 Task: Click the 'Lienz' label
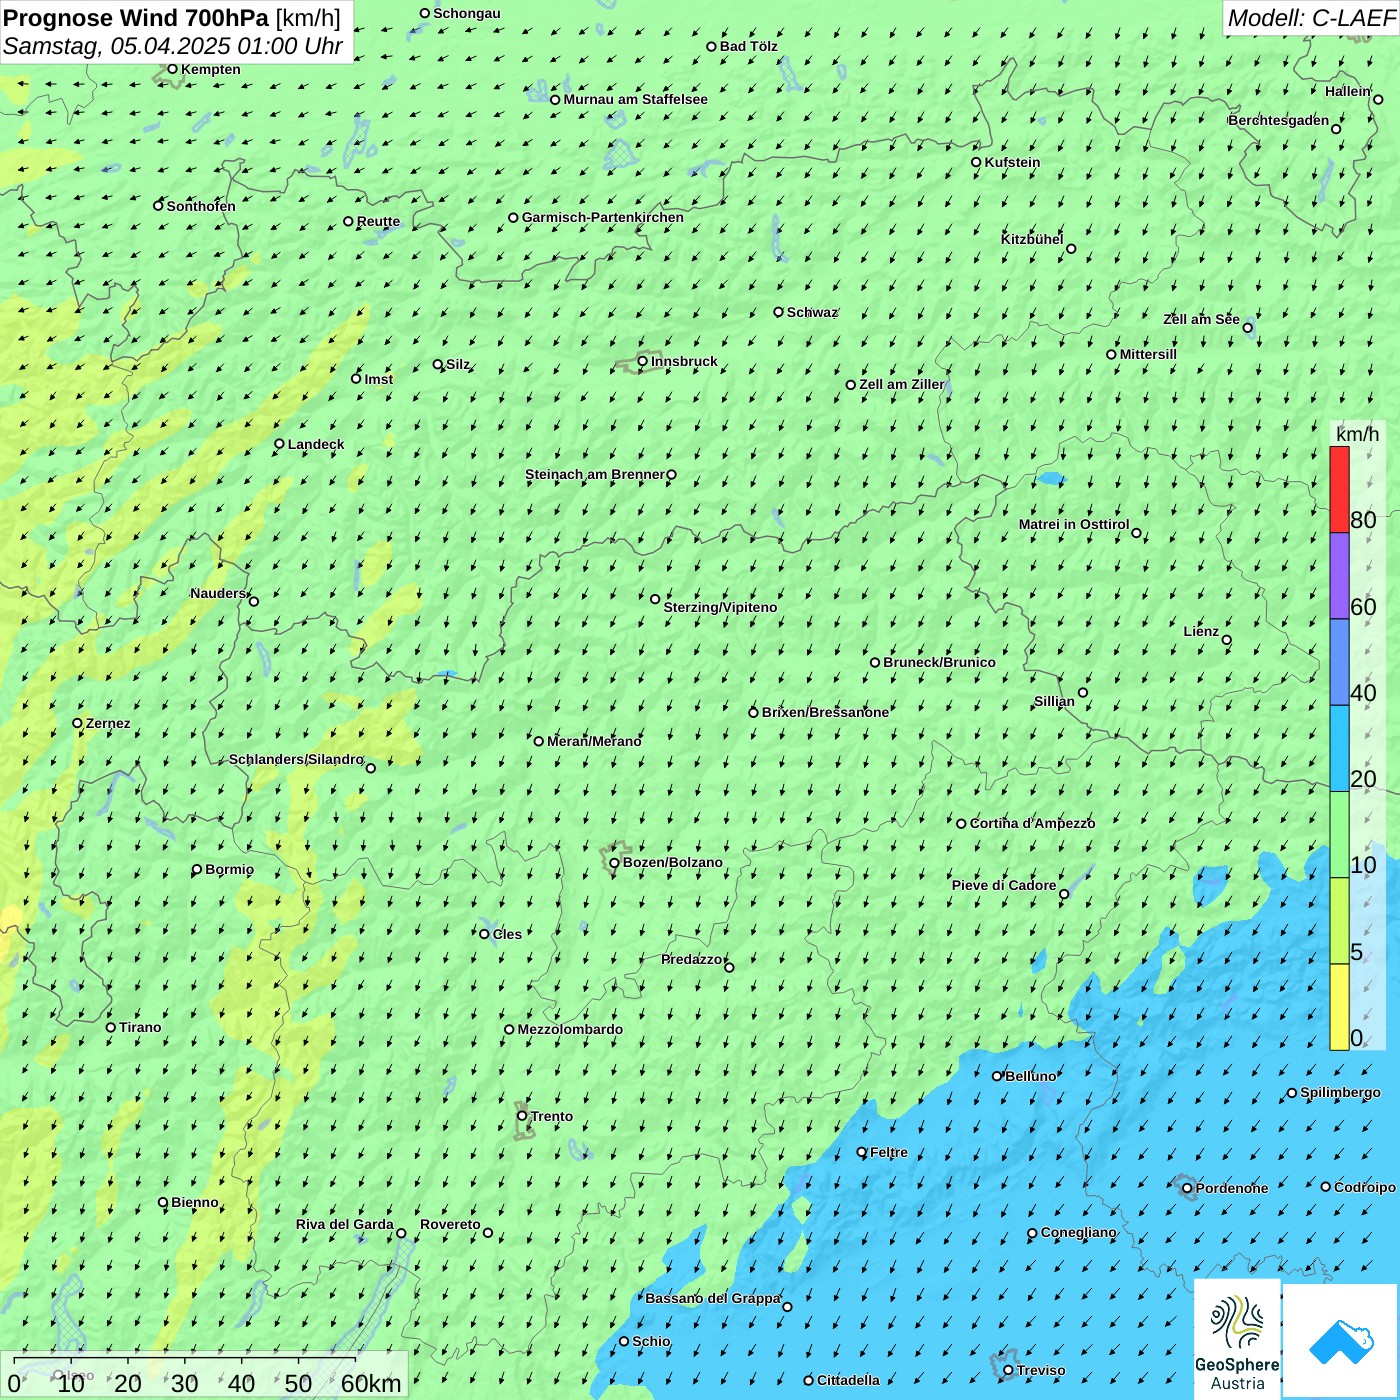click(x=1201, y=631)
